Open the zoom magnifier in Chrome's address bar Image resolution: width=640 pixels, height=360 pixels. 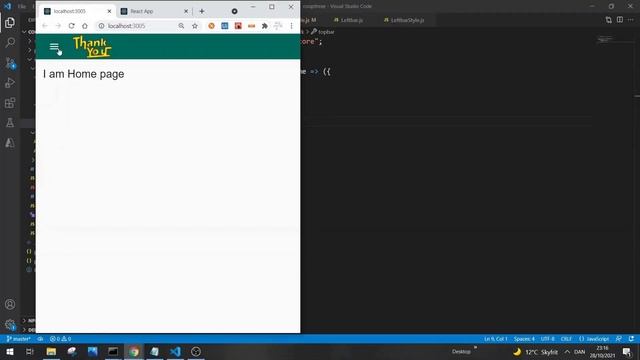coord(181,26)
